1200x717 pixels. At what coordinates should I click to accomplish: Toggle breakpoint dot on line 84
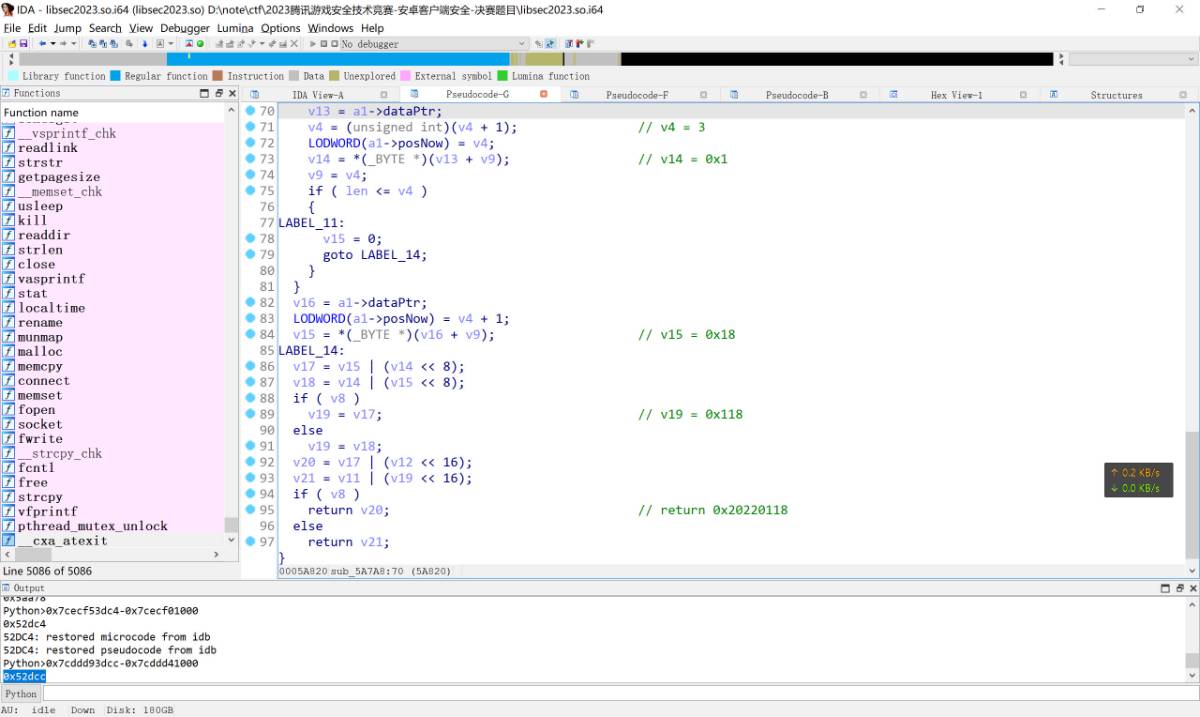[x=250, y=334]
